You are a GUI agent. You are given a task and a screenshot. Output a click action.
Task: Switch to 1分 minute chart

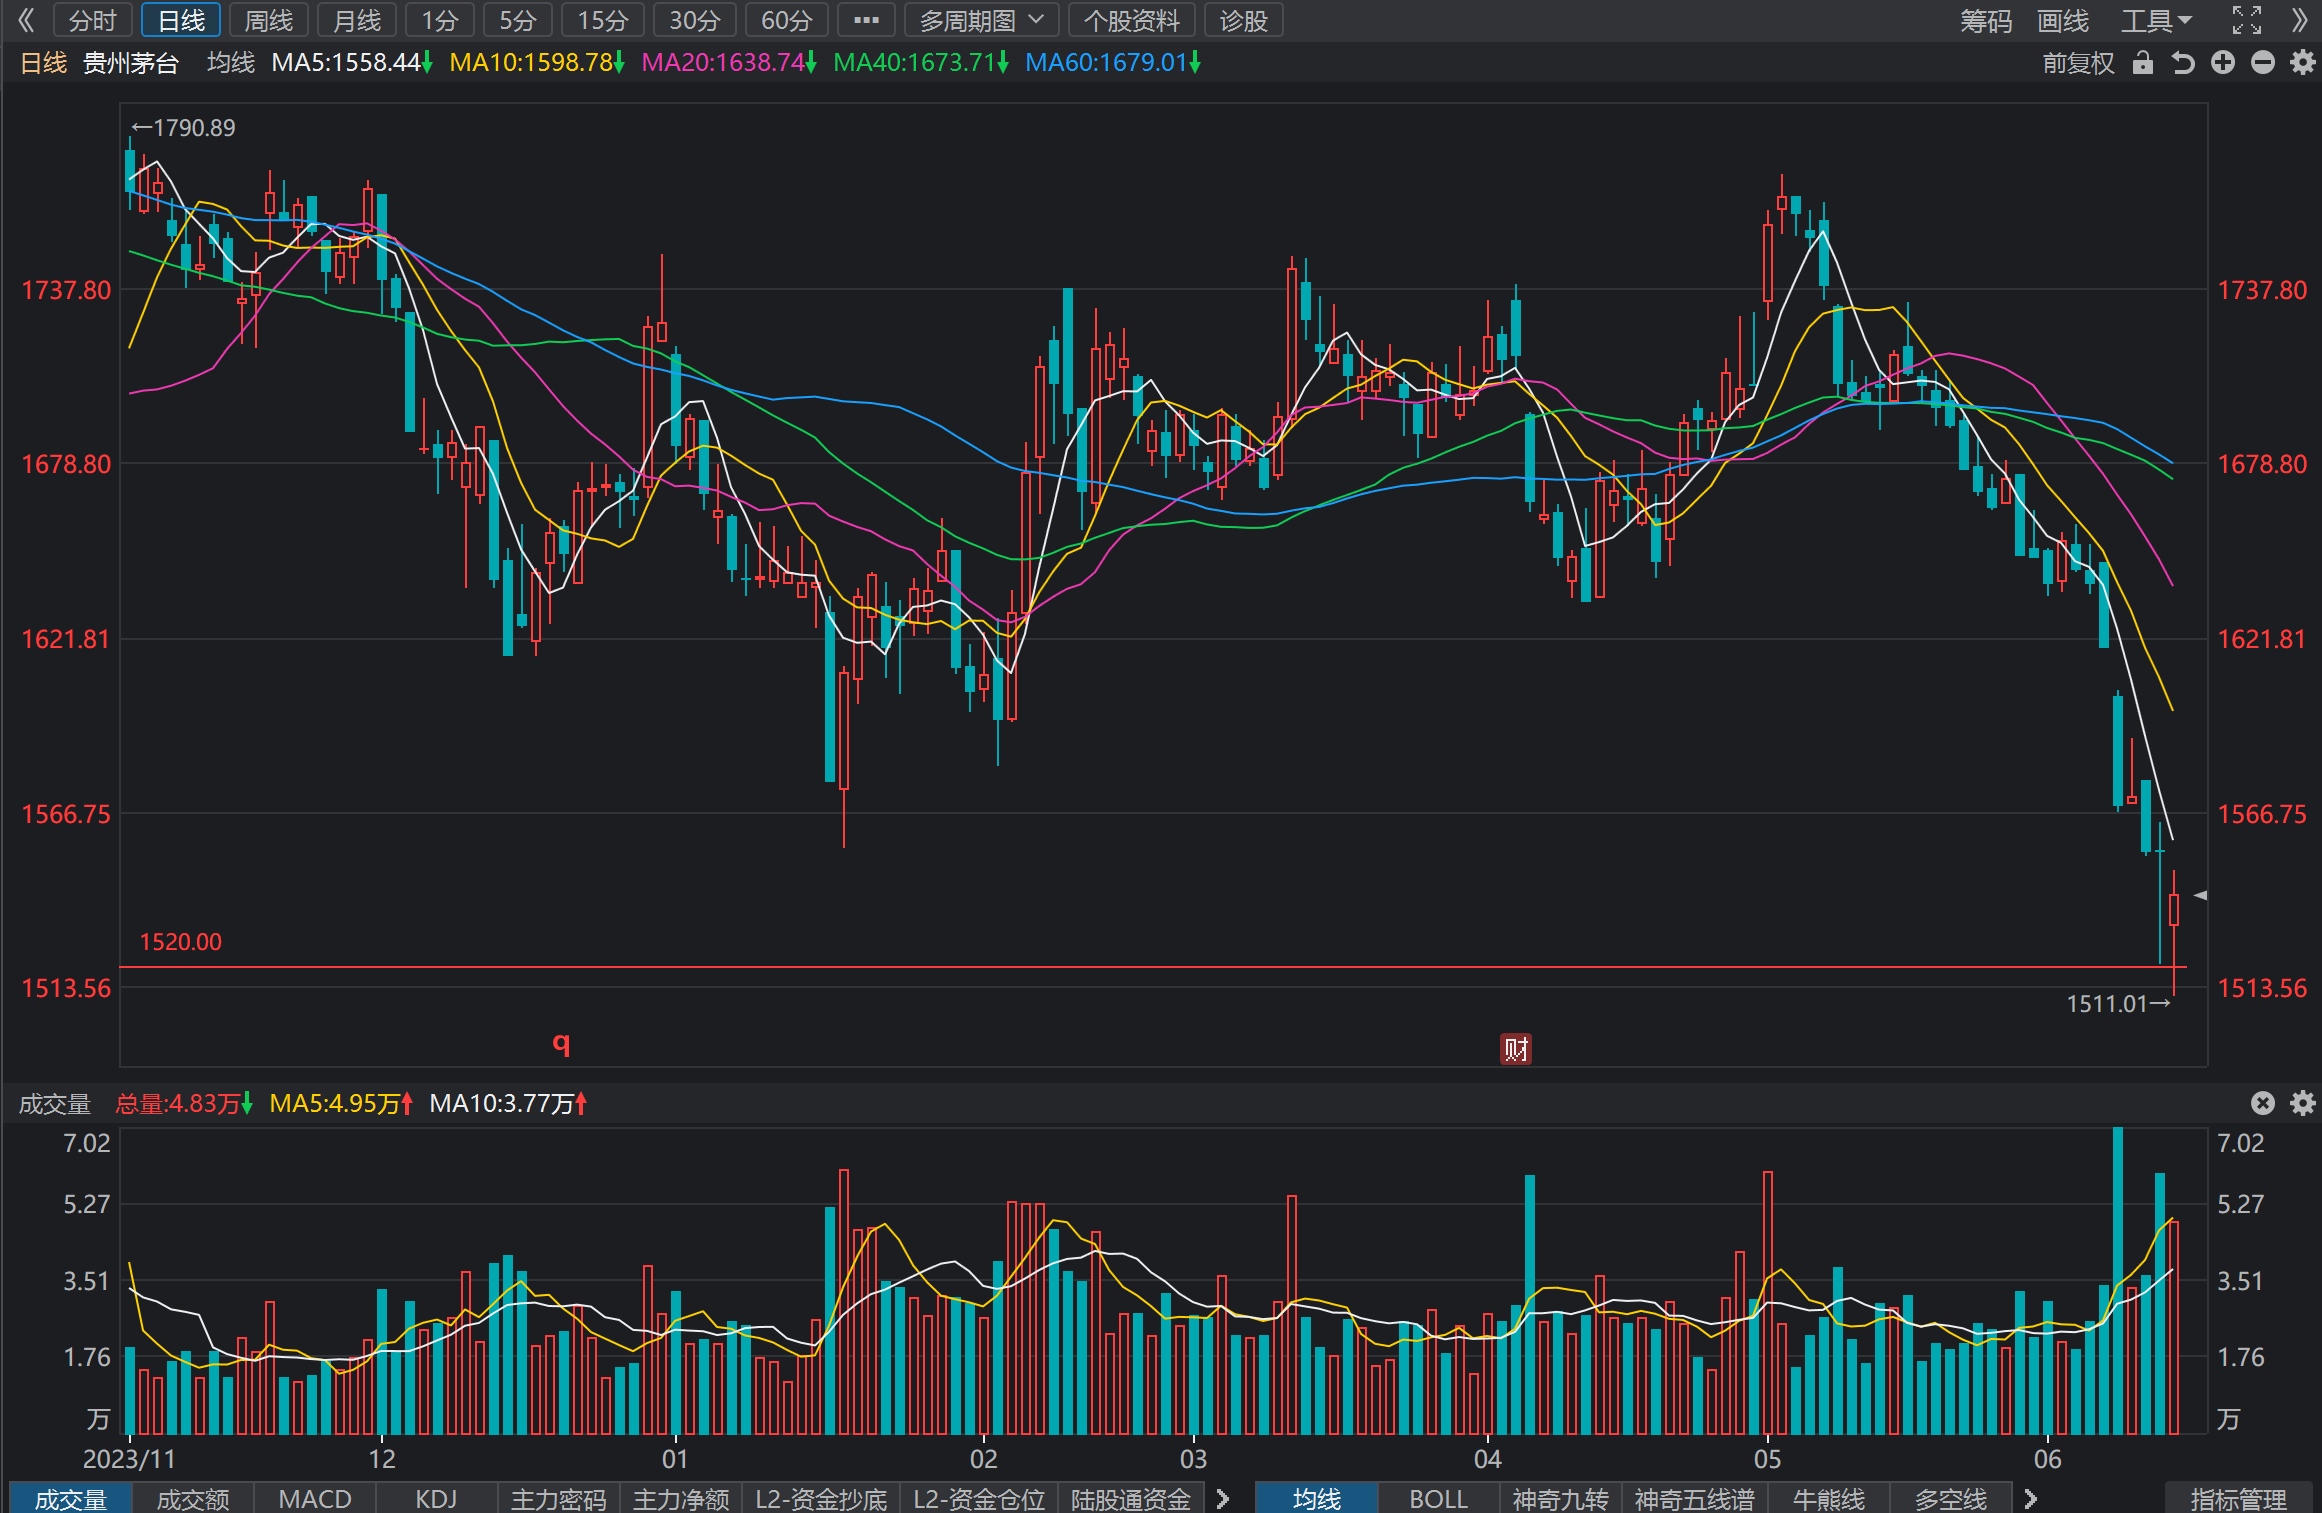click(x=440, y=20)
